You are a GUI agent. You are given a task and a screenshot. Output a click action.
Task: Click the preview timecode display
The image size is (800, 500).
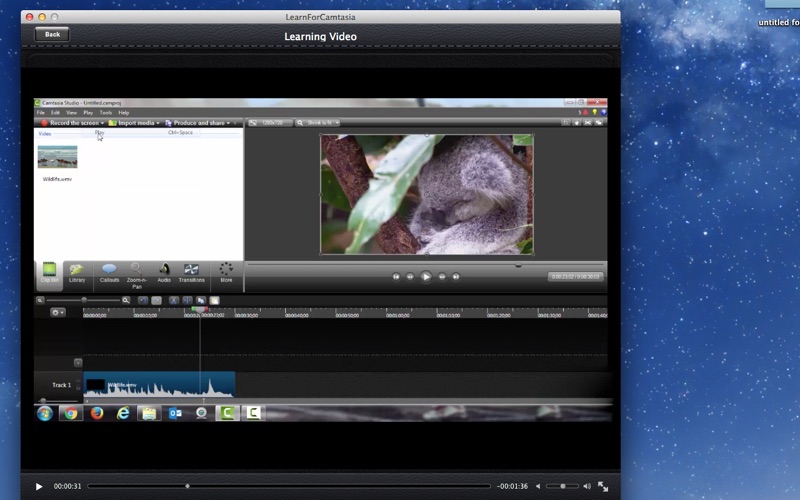click(576, 277)
